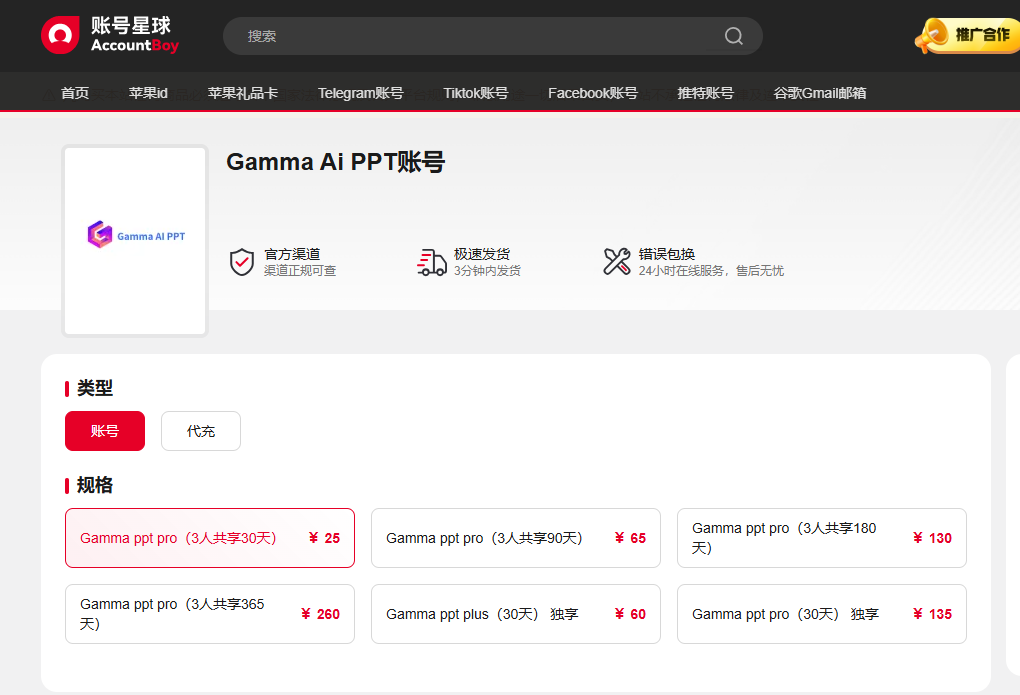1020x695 pixels.
Task: Click the 3分钟内发货 subtitle
Action: 487,271
